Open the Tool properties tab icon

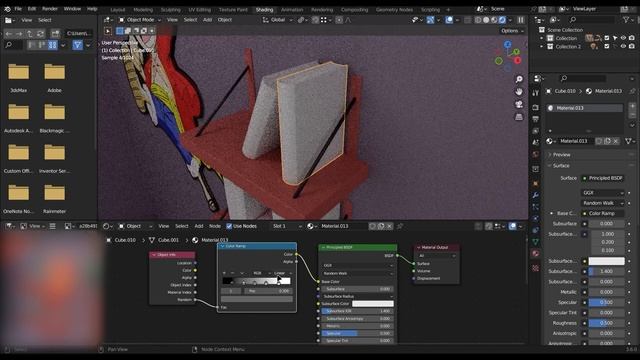tap(536, 93)
